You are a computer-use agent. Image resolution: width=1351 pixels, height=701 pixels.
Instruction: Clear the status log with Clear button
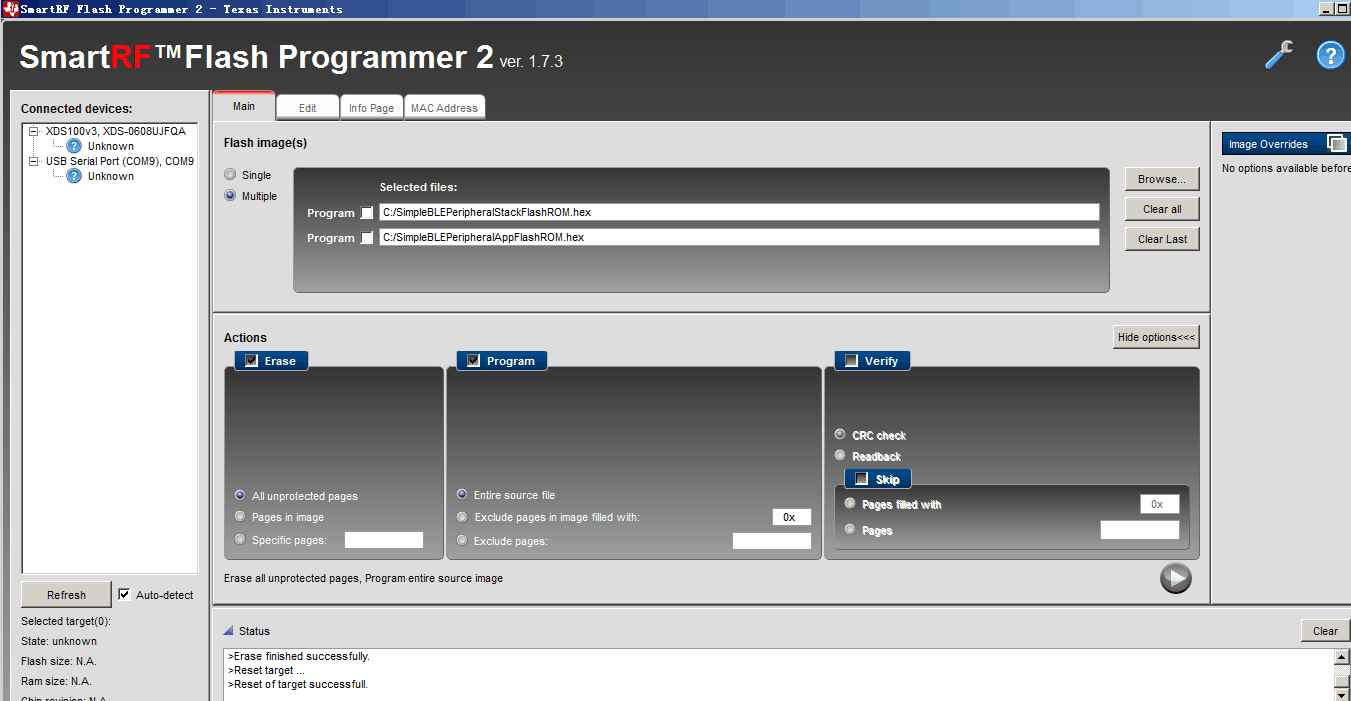pos(1325,631)
